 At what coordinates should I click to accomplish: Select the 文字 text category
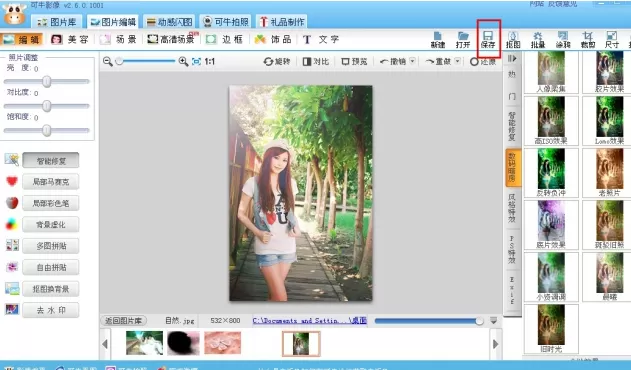pyautogui.click(x=321, y=39)
